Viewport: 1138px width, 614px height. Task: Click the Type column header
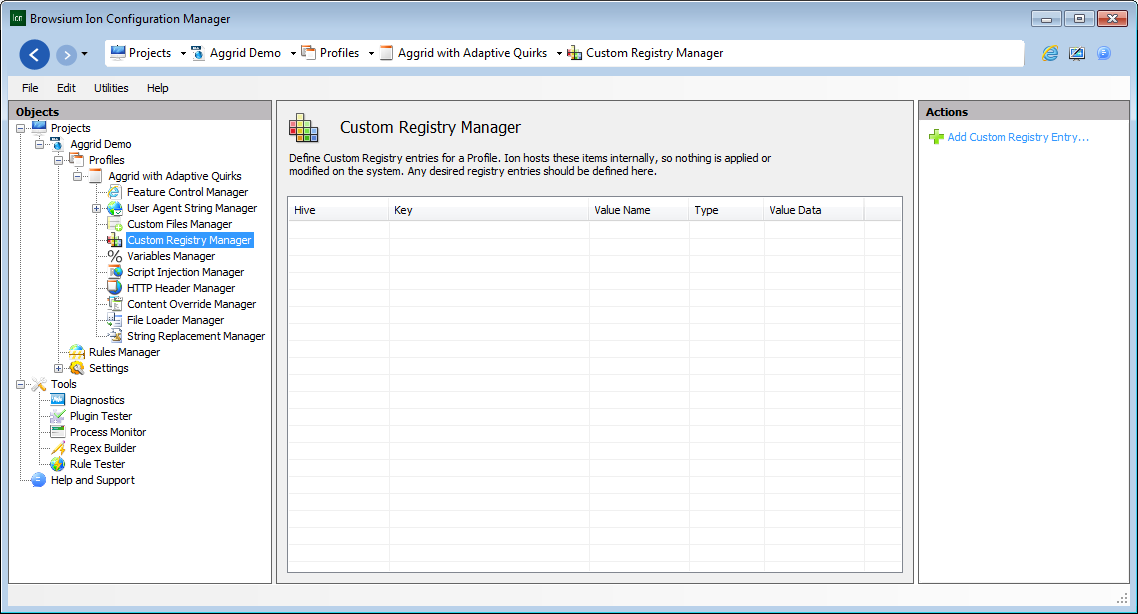pos(726,210)
